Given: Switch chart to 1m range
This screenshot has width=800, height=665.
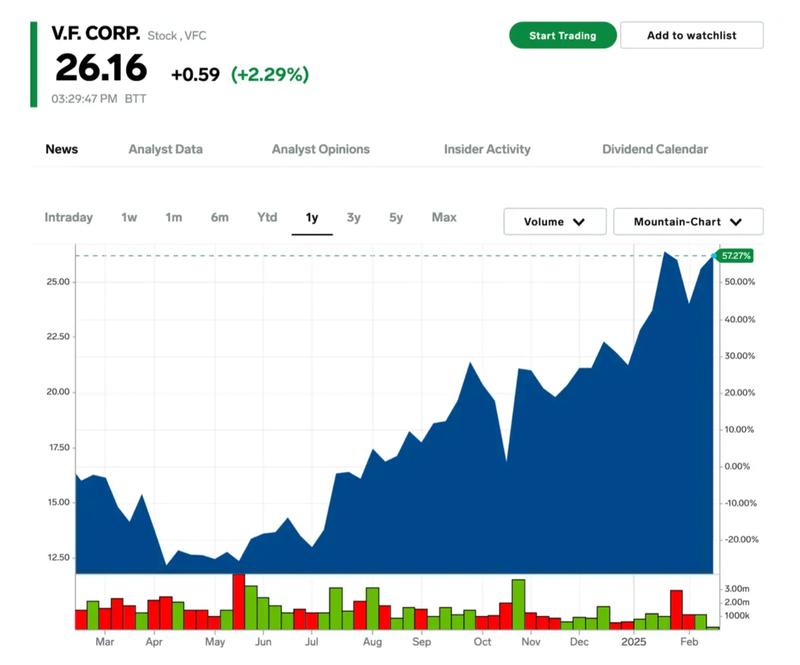Looking at the screenshot, I should coord(174,217).
